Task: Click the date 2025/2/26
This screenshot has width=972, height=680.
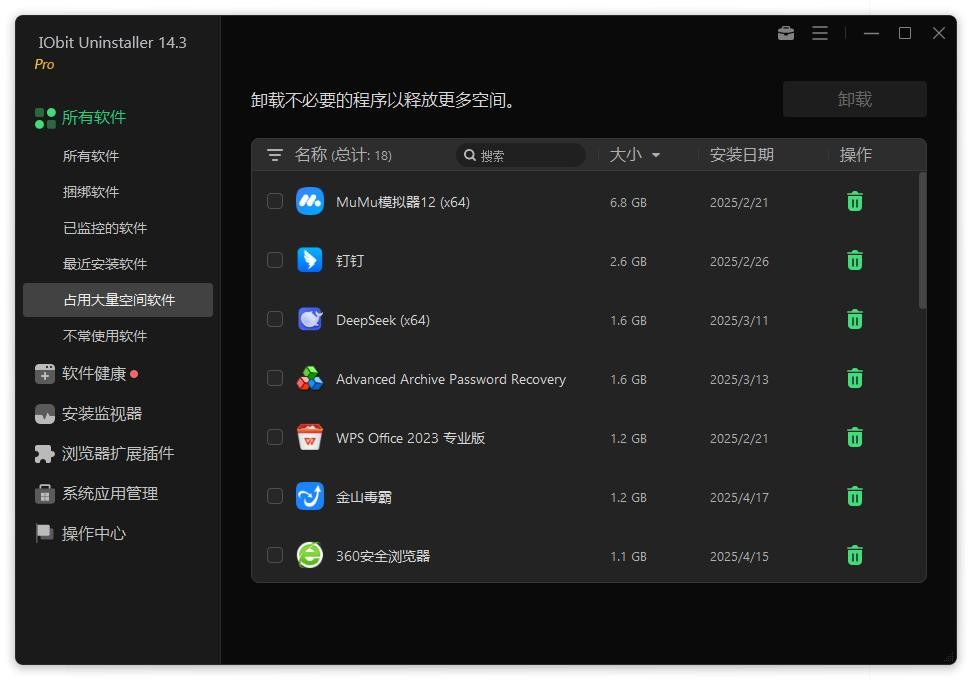Action: coord(739,262)
